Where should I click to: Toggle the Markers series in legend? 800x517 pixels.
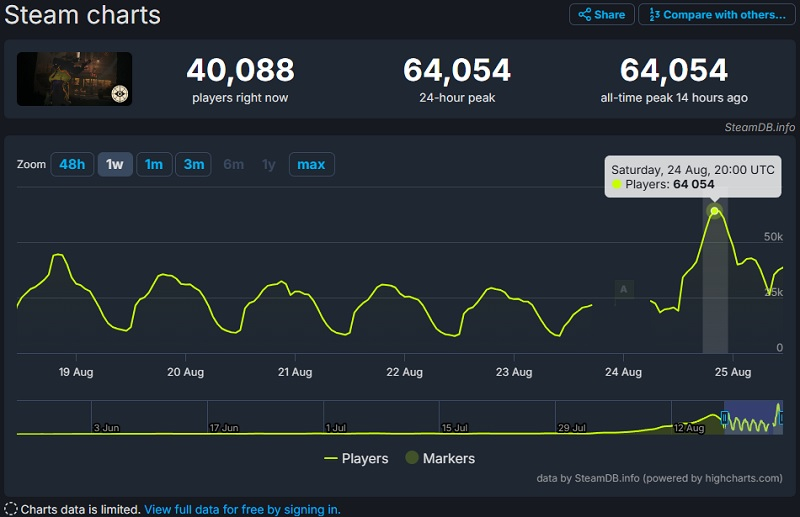click(439, 458)
